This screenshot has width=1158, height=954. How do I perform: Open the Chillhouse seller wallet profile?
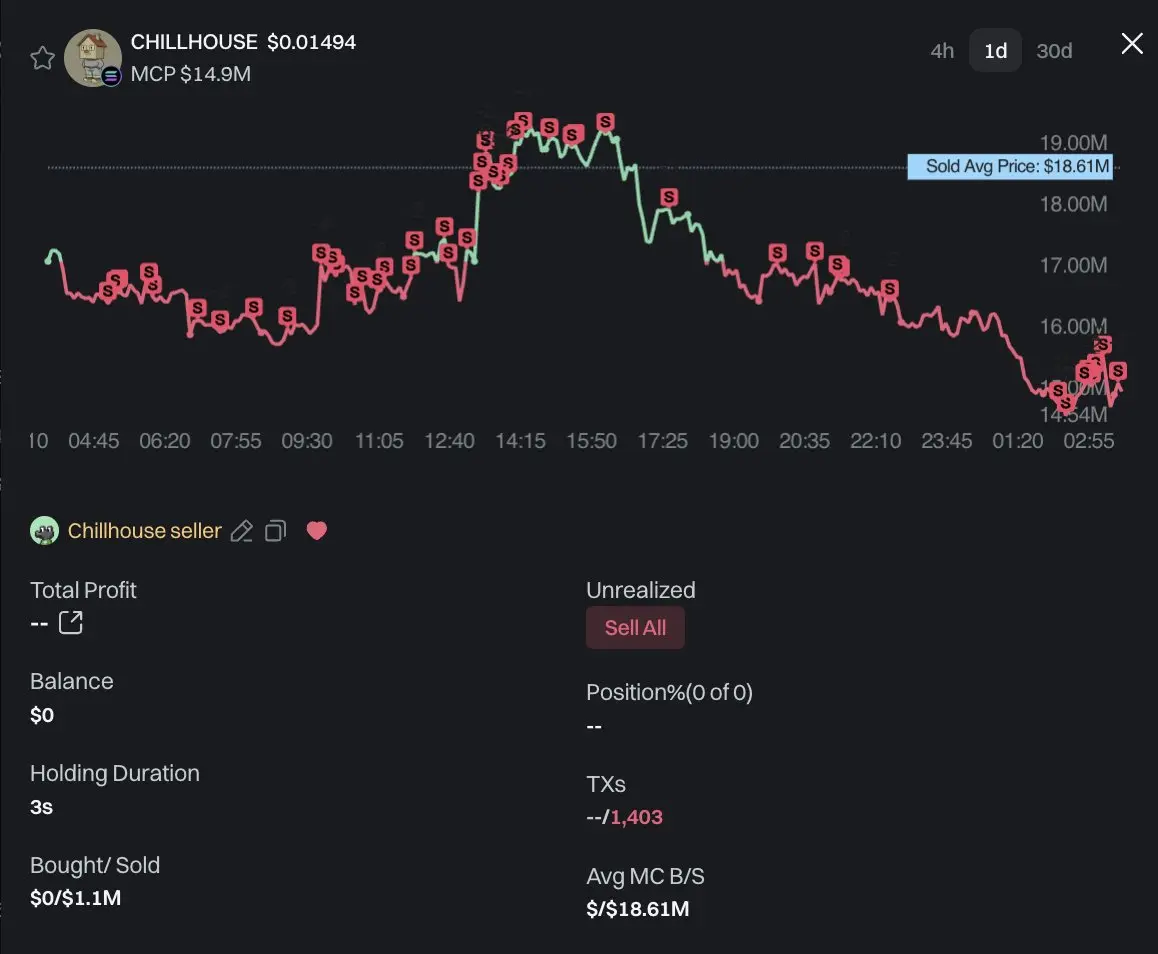144,531
